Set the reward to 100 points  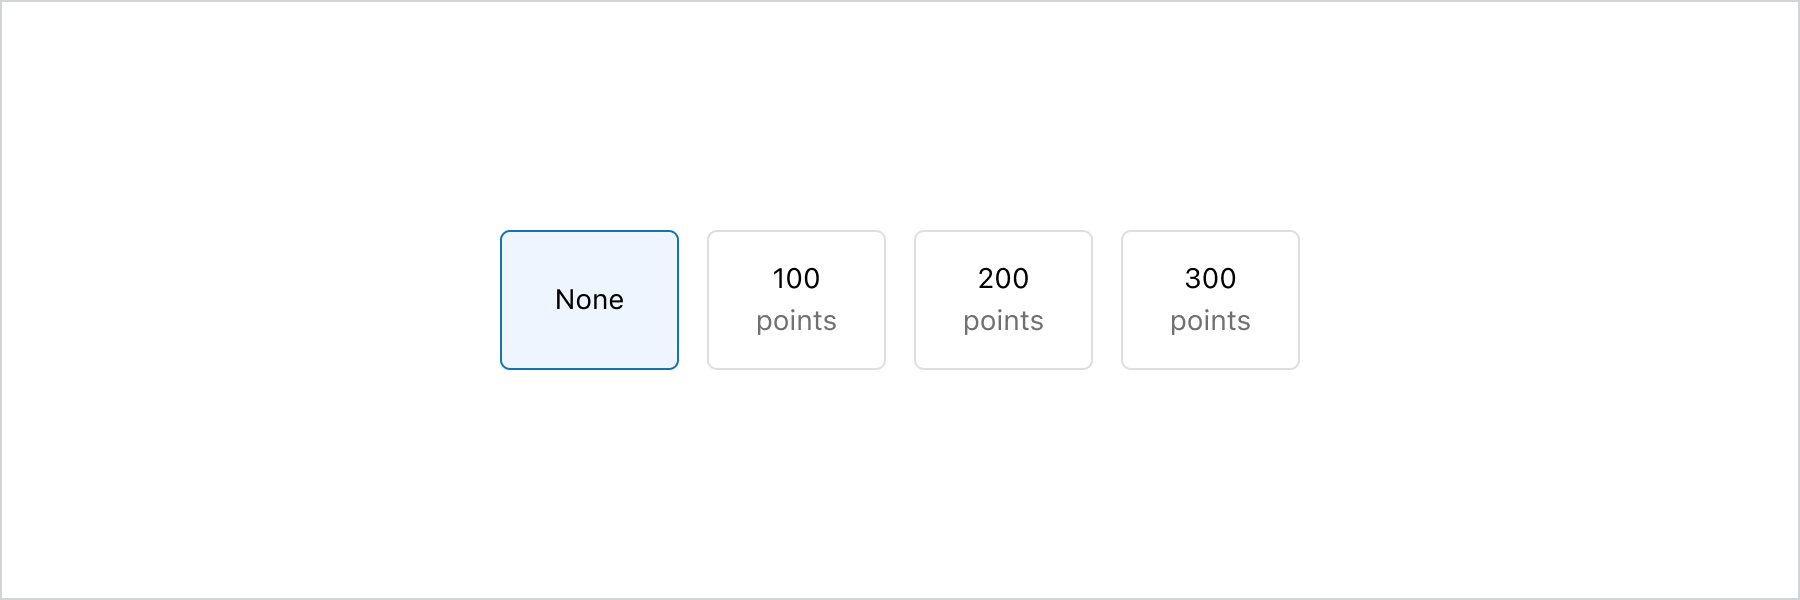coord(796,300)
